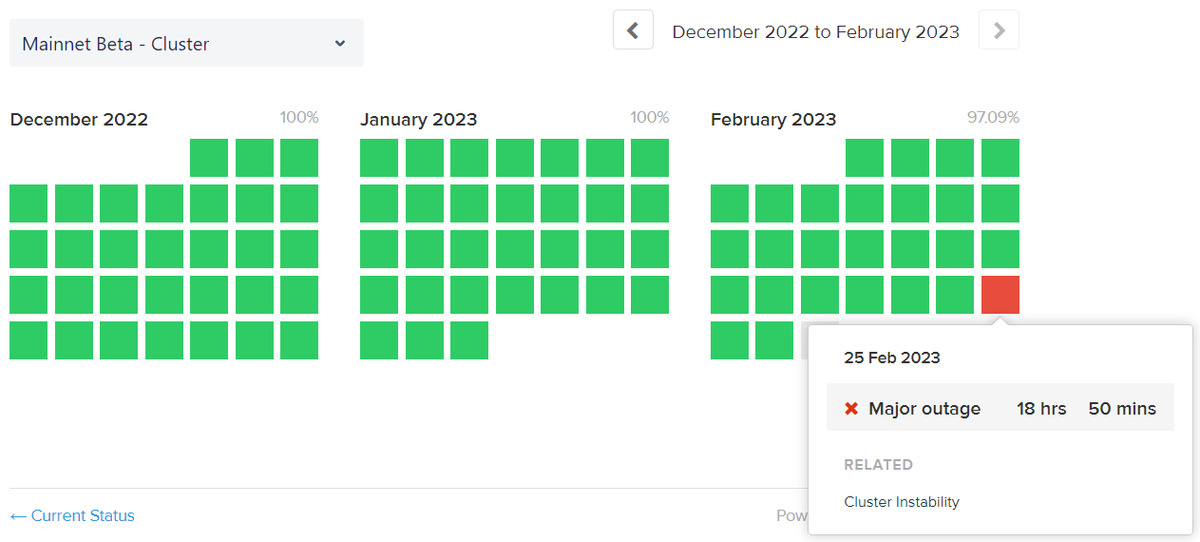This screenshot has width=1200, height=542.
Task: Click the next period right chevron
Action: click(999, 31)
